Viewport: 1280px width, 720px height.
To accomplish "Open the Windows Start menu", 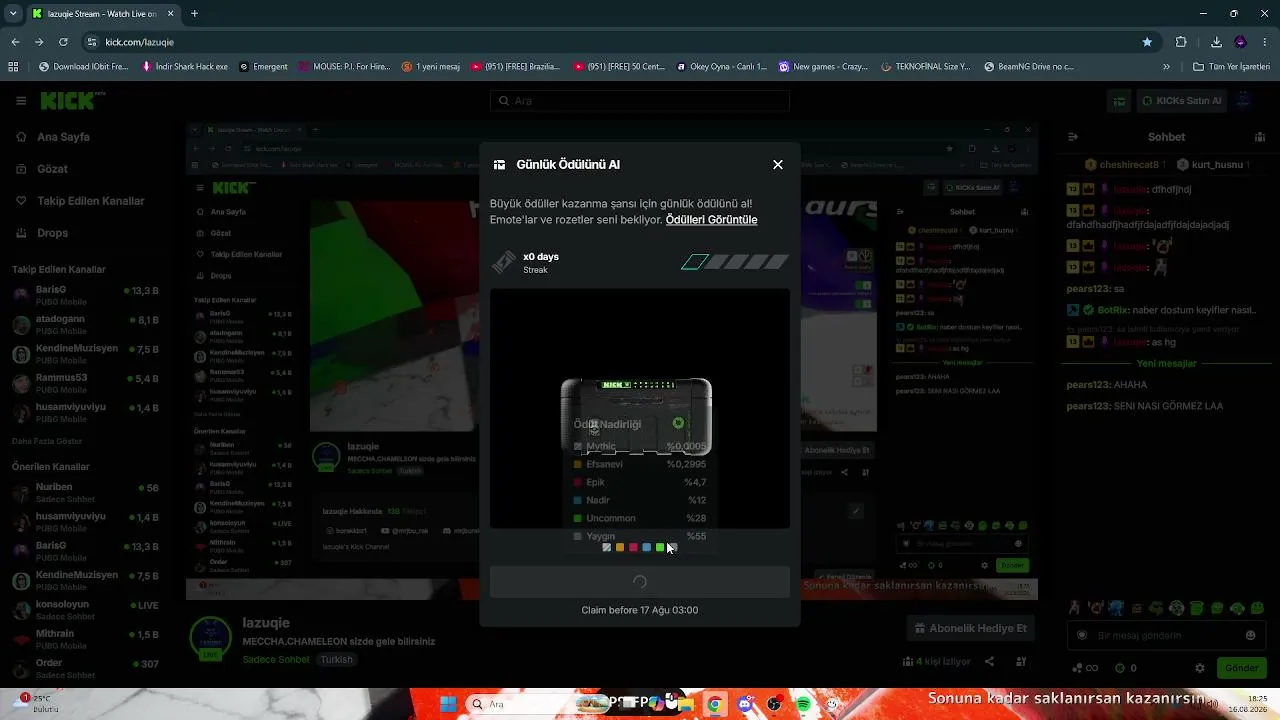I will tap(448, 704).
